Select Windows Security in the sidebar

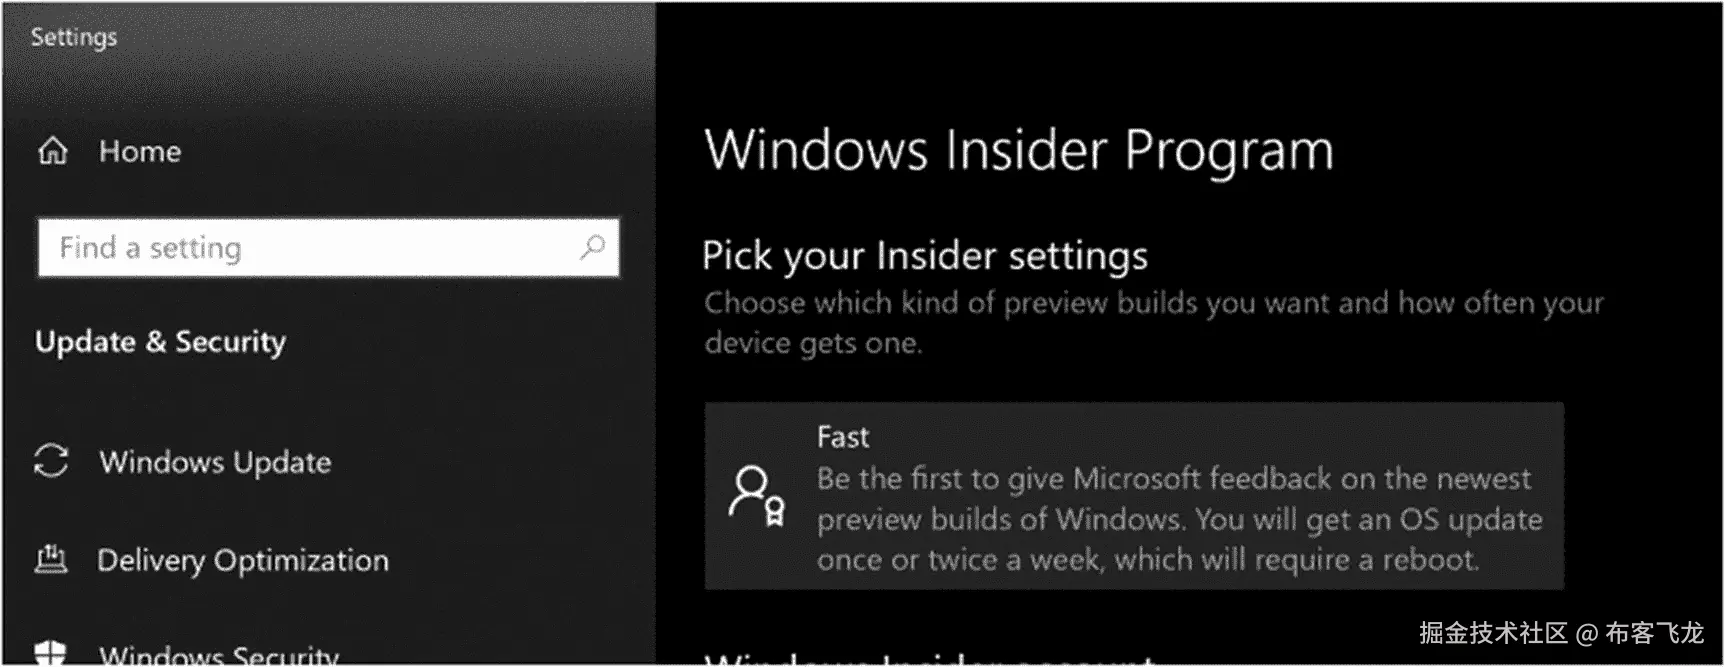point(219,655)
